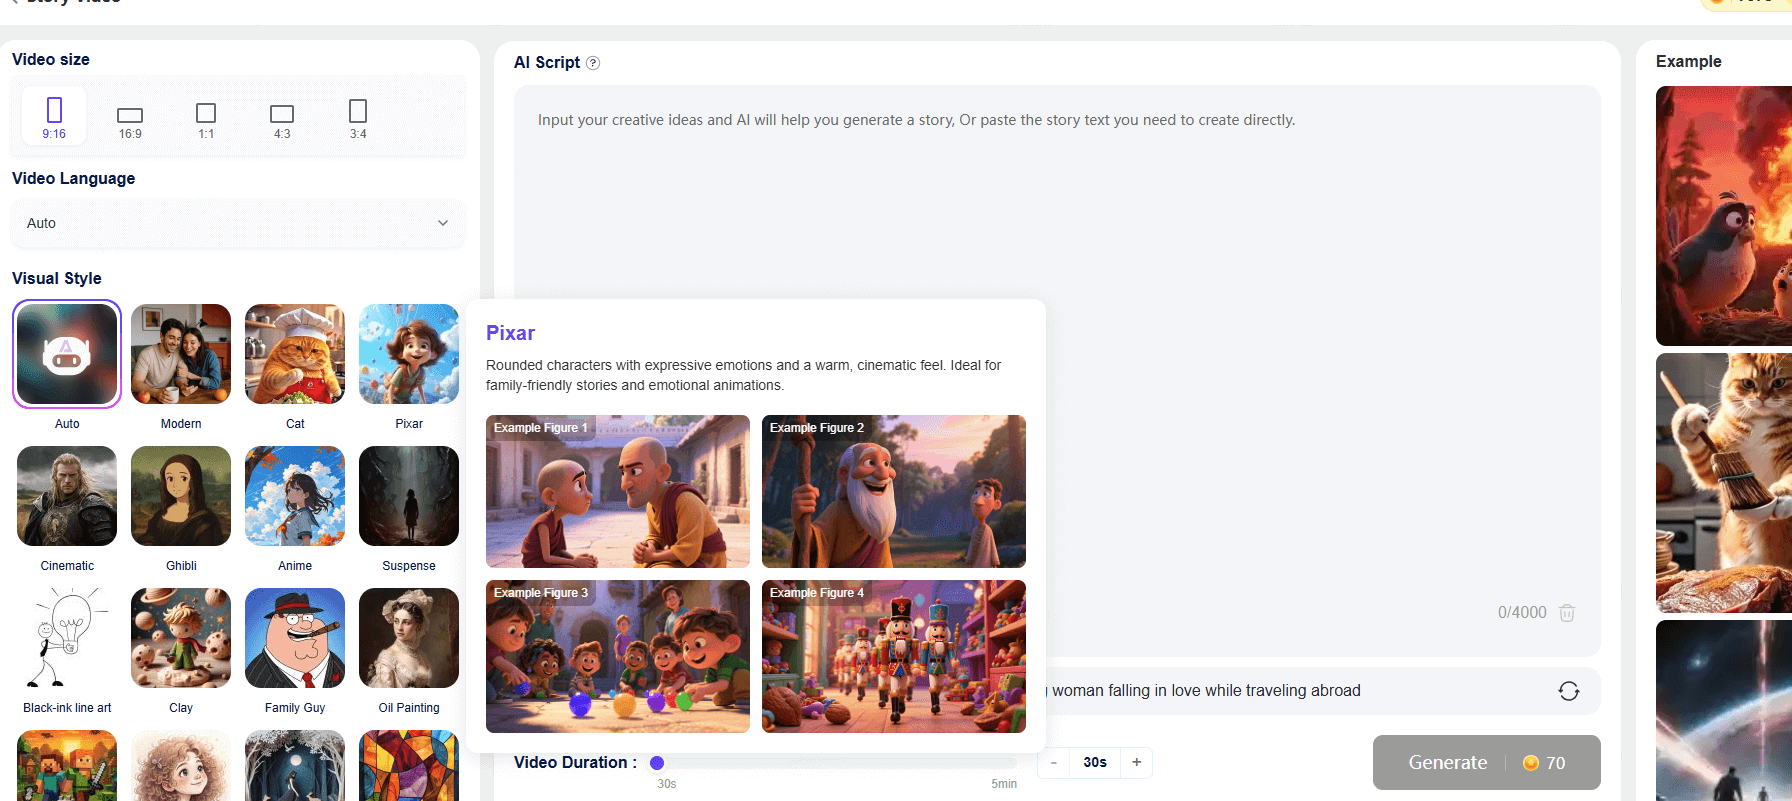The width and height of the screenshot is (1792, 801).
Task: Select the Auto visual style icon
Action: 67,354
